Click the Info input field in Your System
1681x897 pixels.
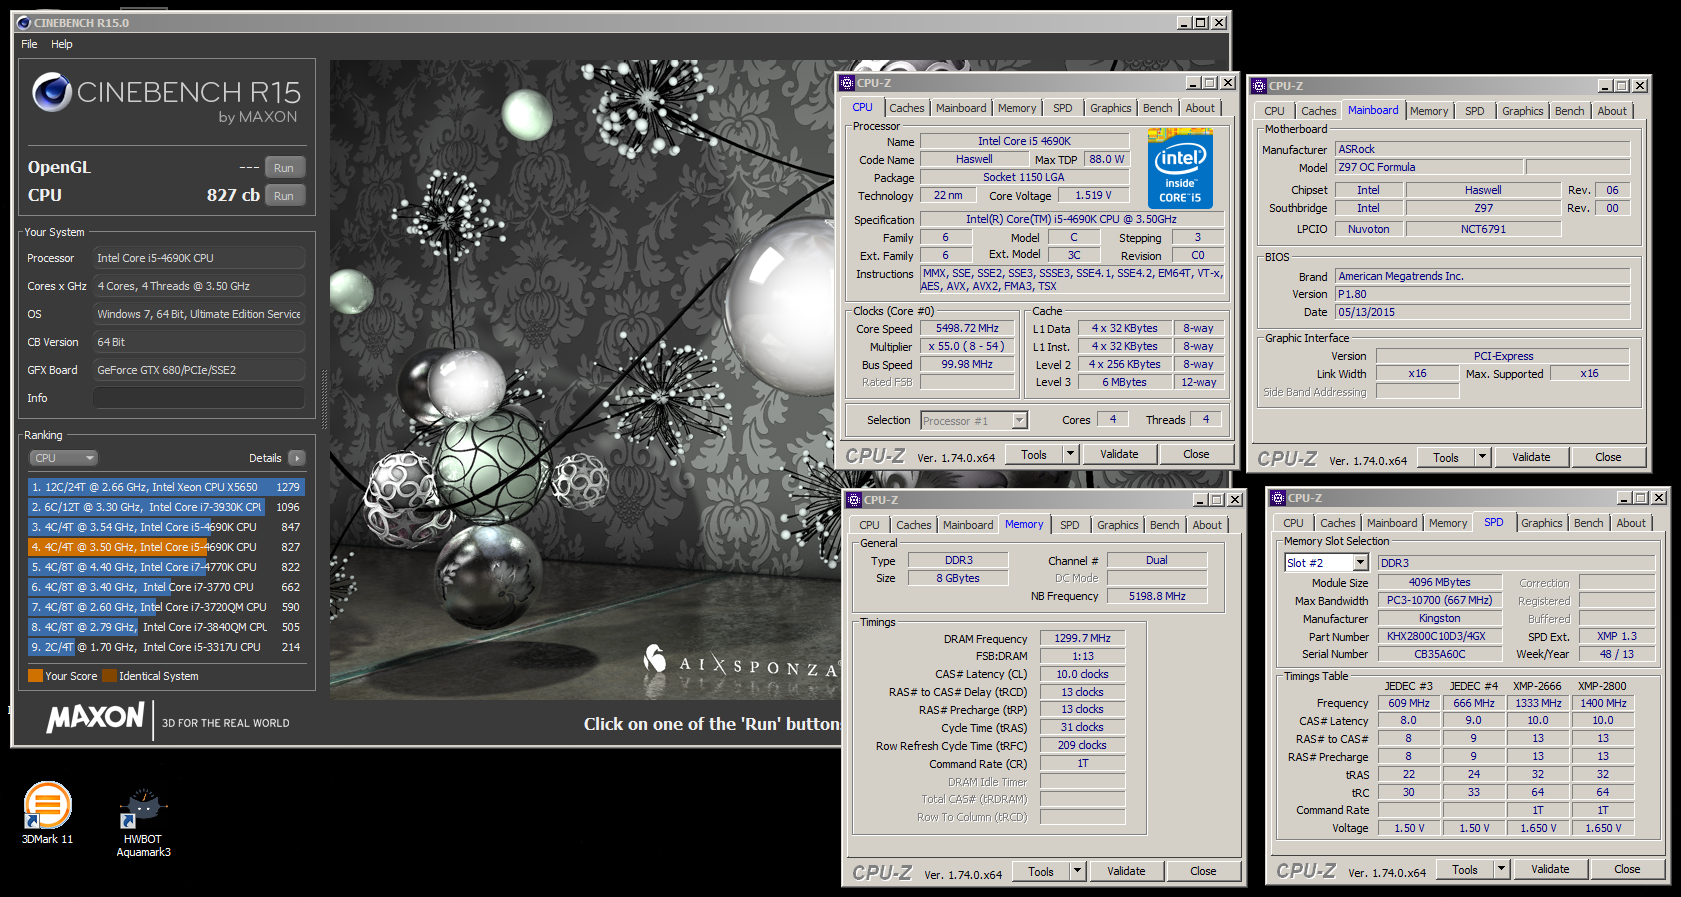[x=199, y=398]
